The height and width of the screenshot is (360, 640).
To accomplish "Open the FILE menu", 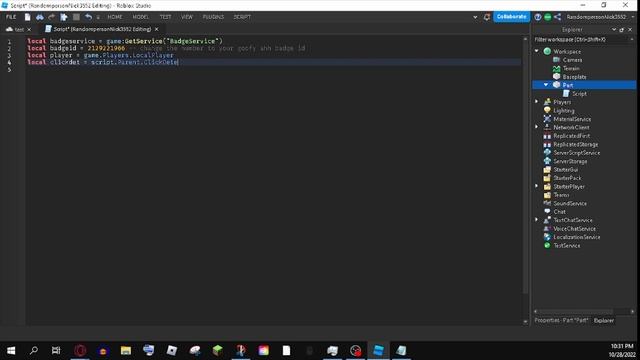I will (x=11, y=17).
